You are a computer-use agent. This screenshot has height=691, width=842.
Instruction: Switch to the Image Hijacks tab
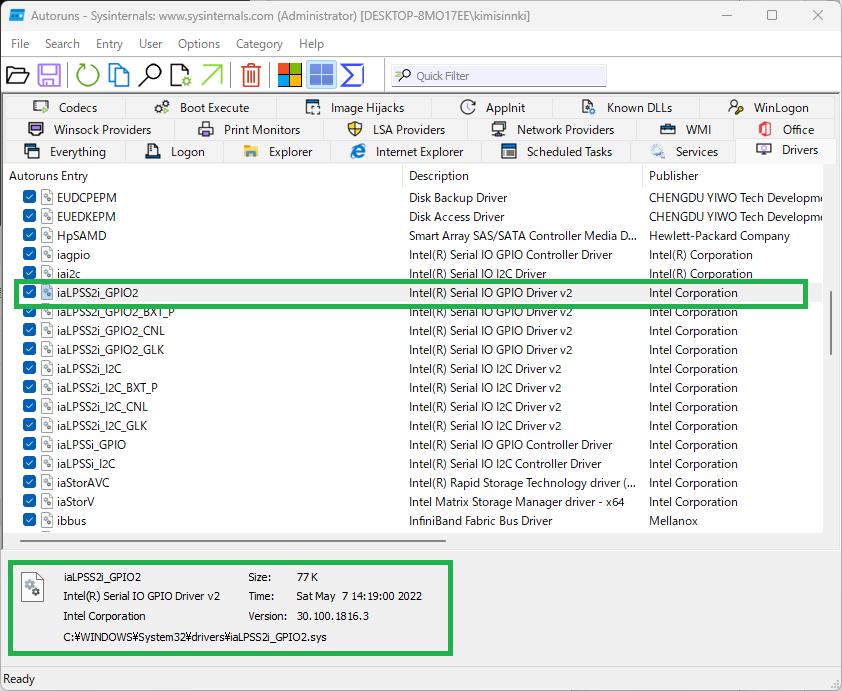pyautogui.click(x=354, y=107)
